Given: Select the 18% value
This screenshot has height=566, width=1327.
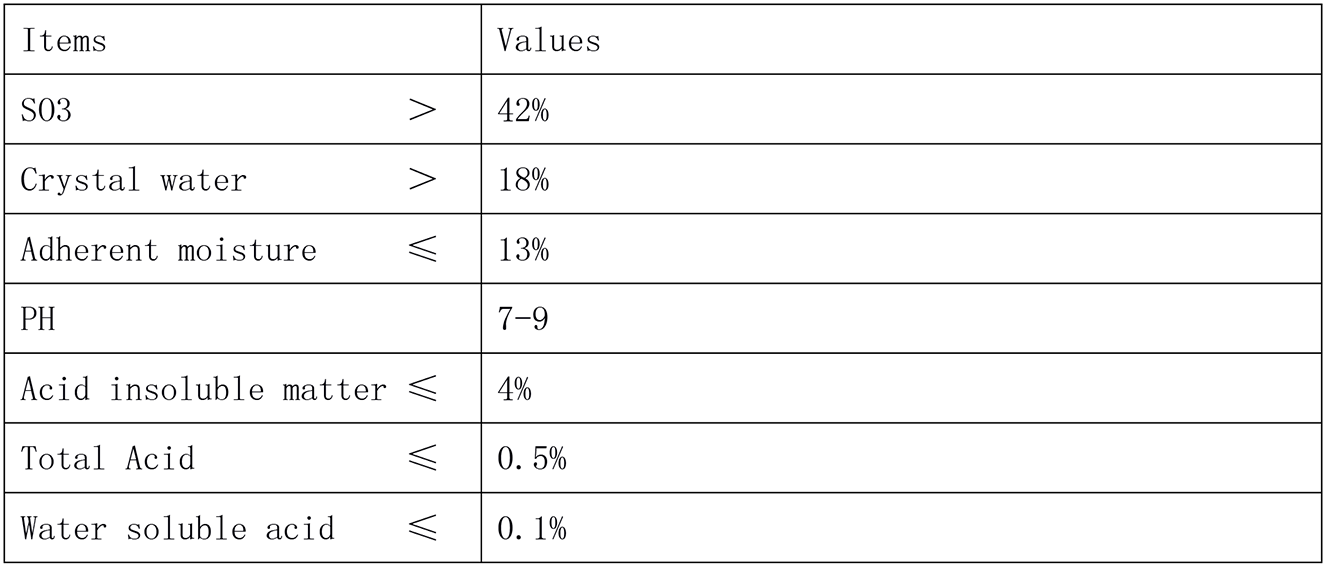Looking at the screenshot, I should (523, 181).
